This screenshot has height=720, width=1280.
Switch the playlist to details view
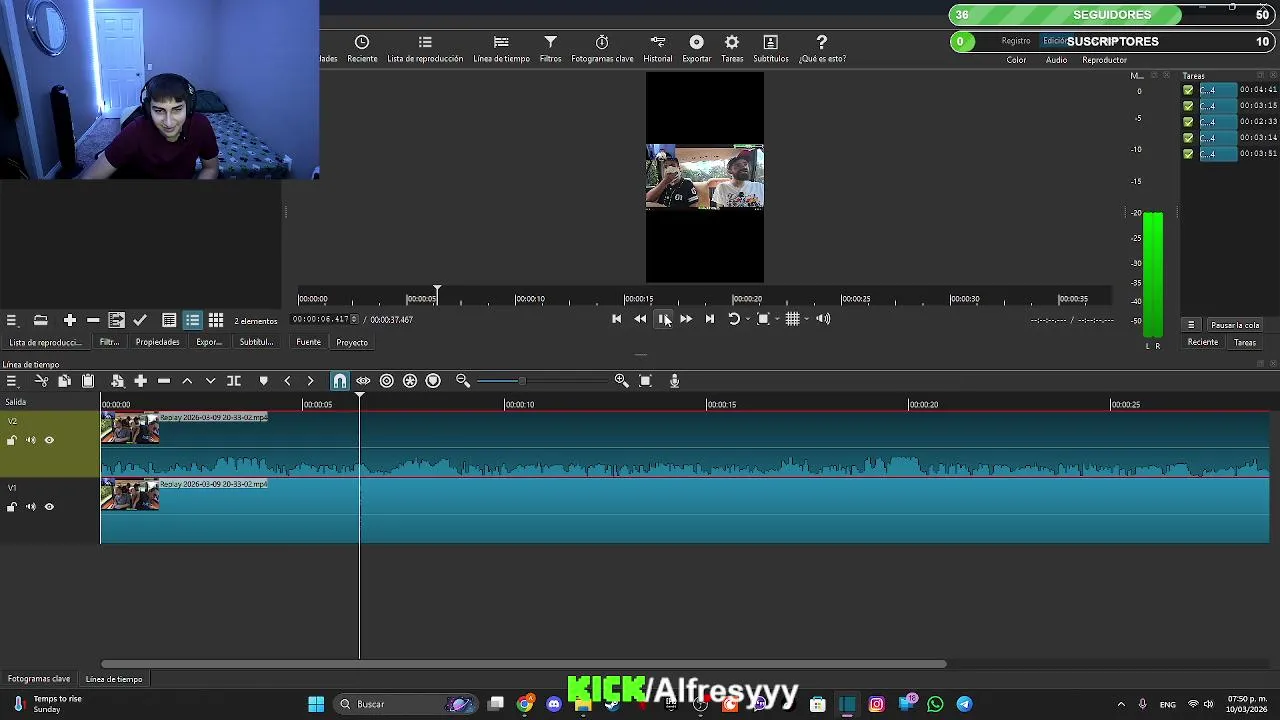169,320
